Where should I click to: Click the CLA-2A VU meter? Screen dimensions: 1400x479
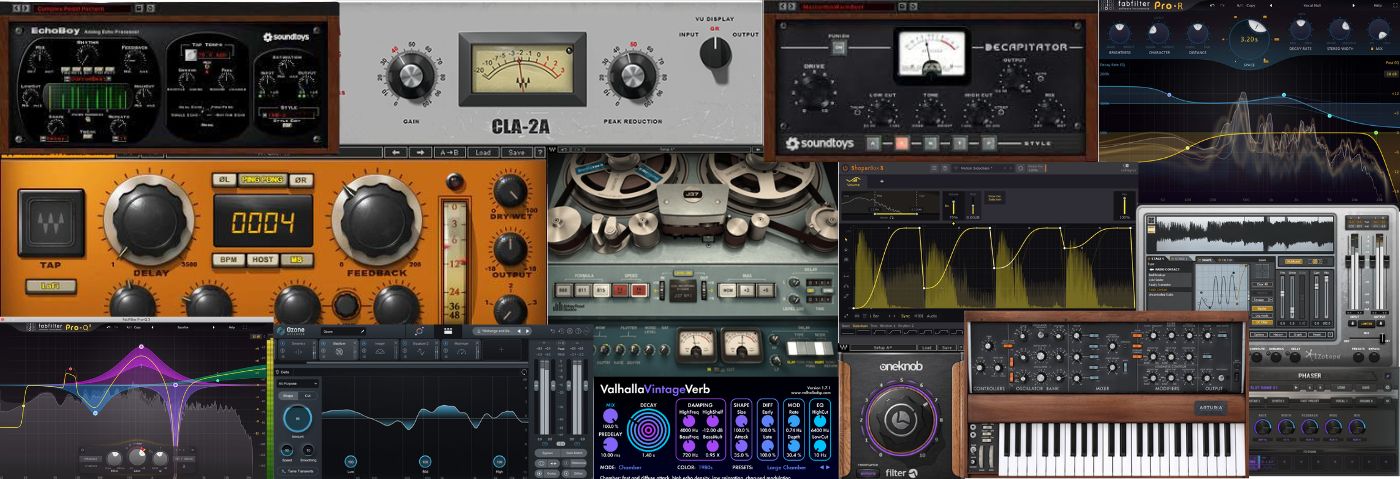522,68
